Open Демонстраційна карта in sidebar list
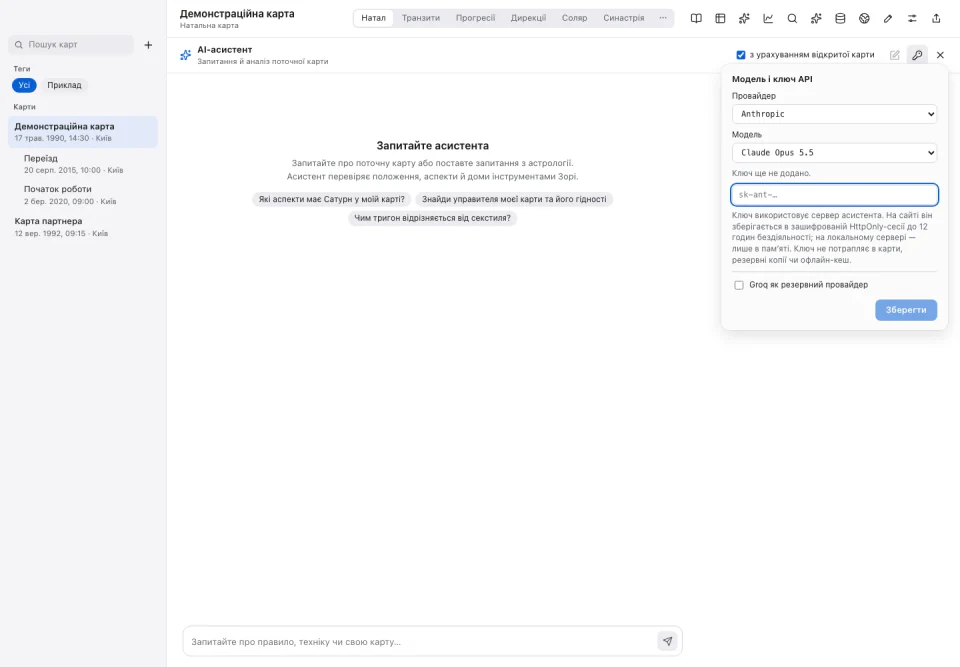The width and height of the screenshot is (960, 667). [x=83, y=132]
